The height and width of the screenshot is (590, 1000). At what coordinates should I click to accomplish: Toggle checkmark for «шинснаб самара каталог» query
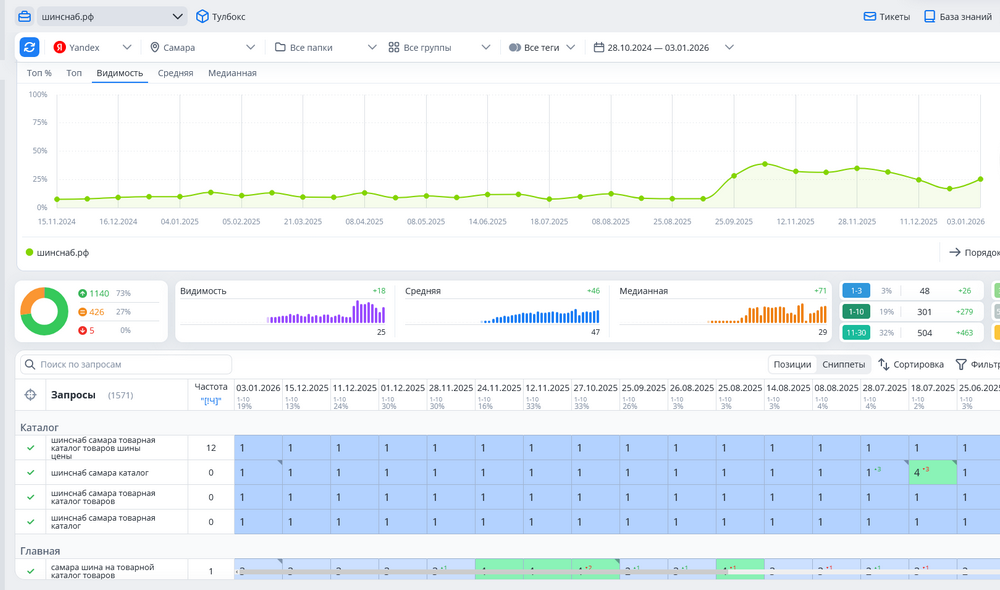[30, 472]
